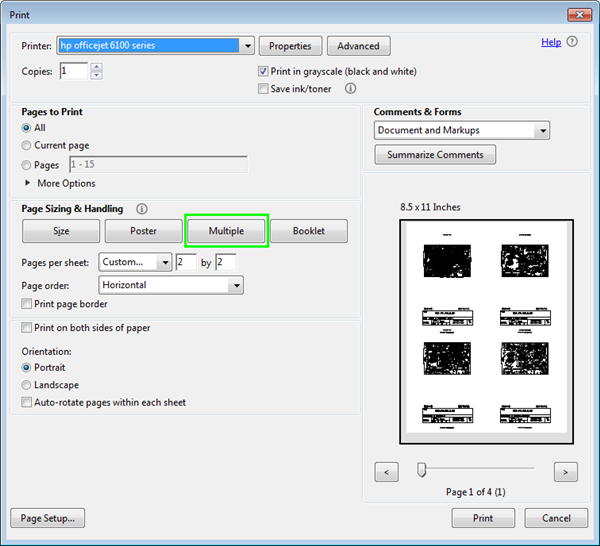Click the help question mark icon
This screenshot has height=546, width=600.
click(572, 42)
